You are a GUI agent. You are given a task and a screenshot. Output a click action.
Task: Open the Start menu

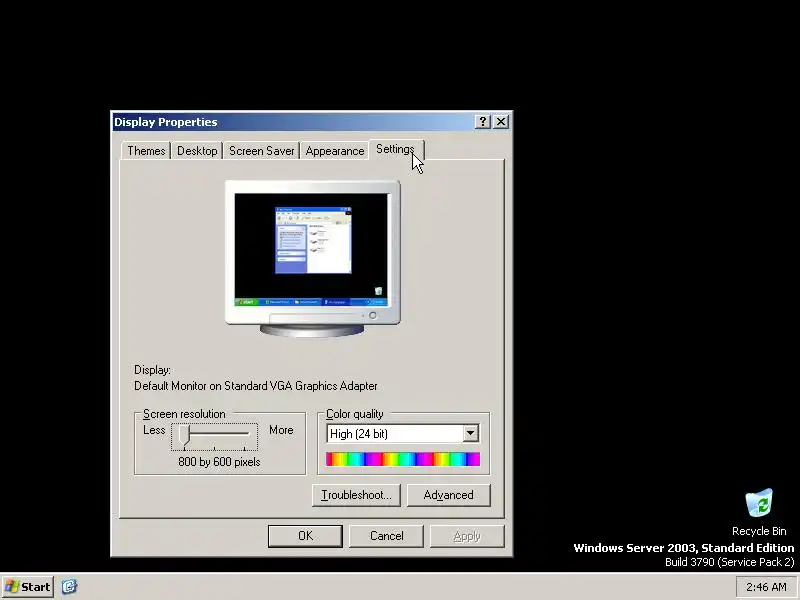pyautogui.click(x=28, y=587)
